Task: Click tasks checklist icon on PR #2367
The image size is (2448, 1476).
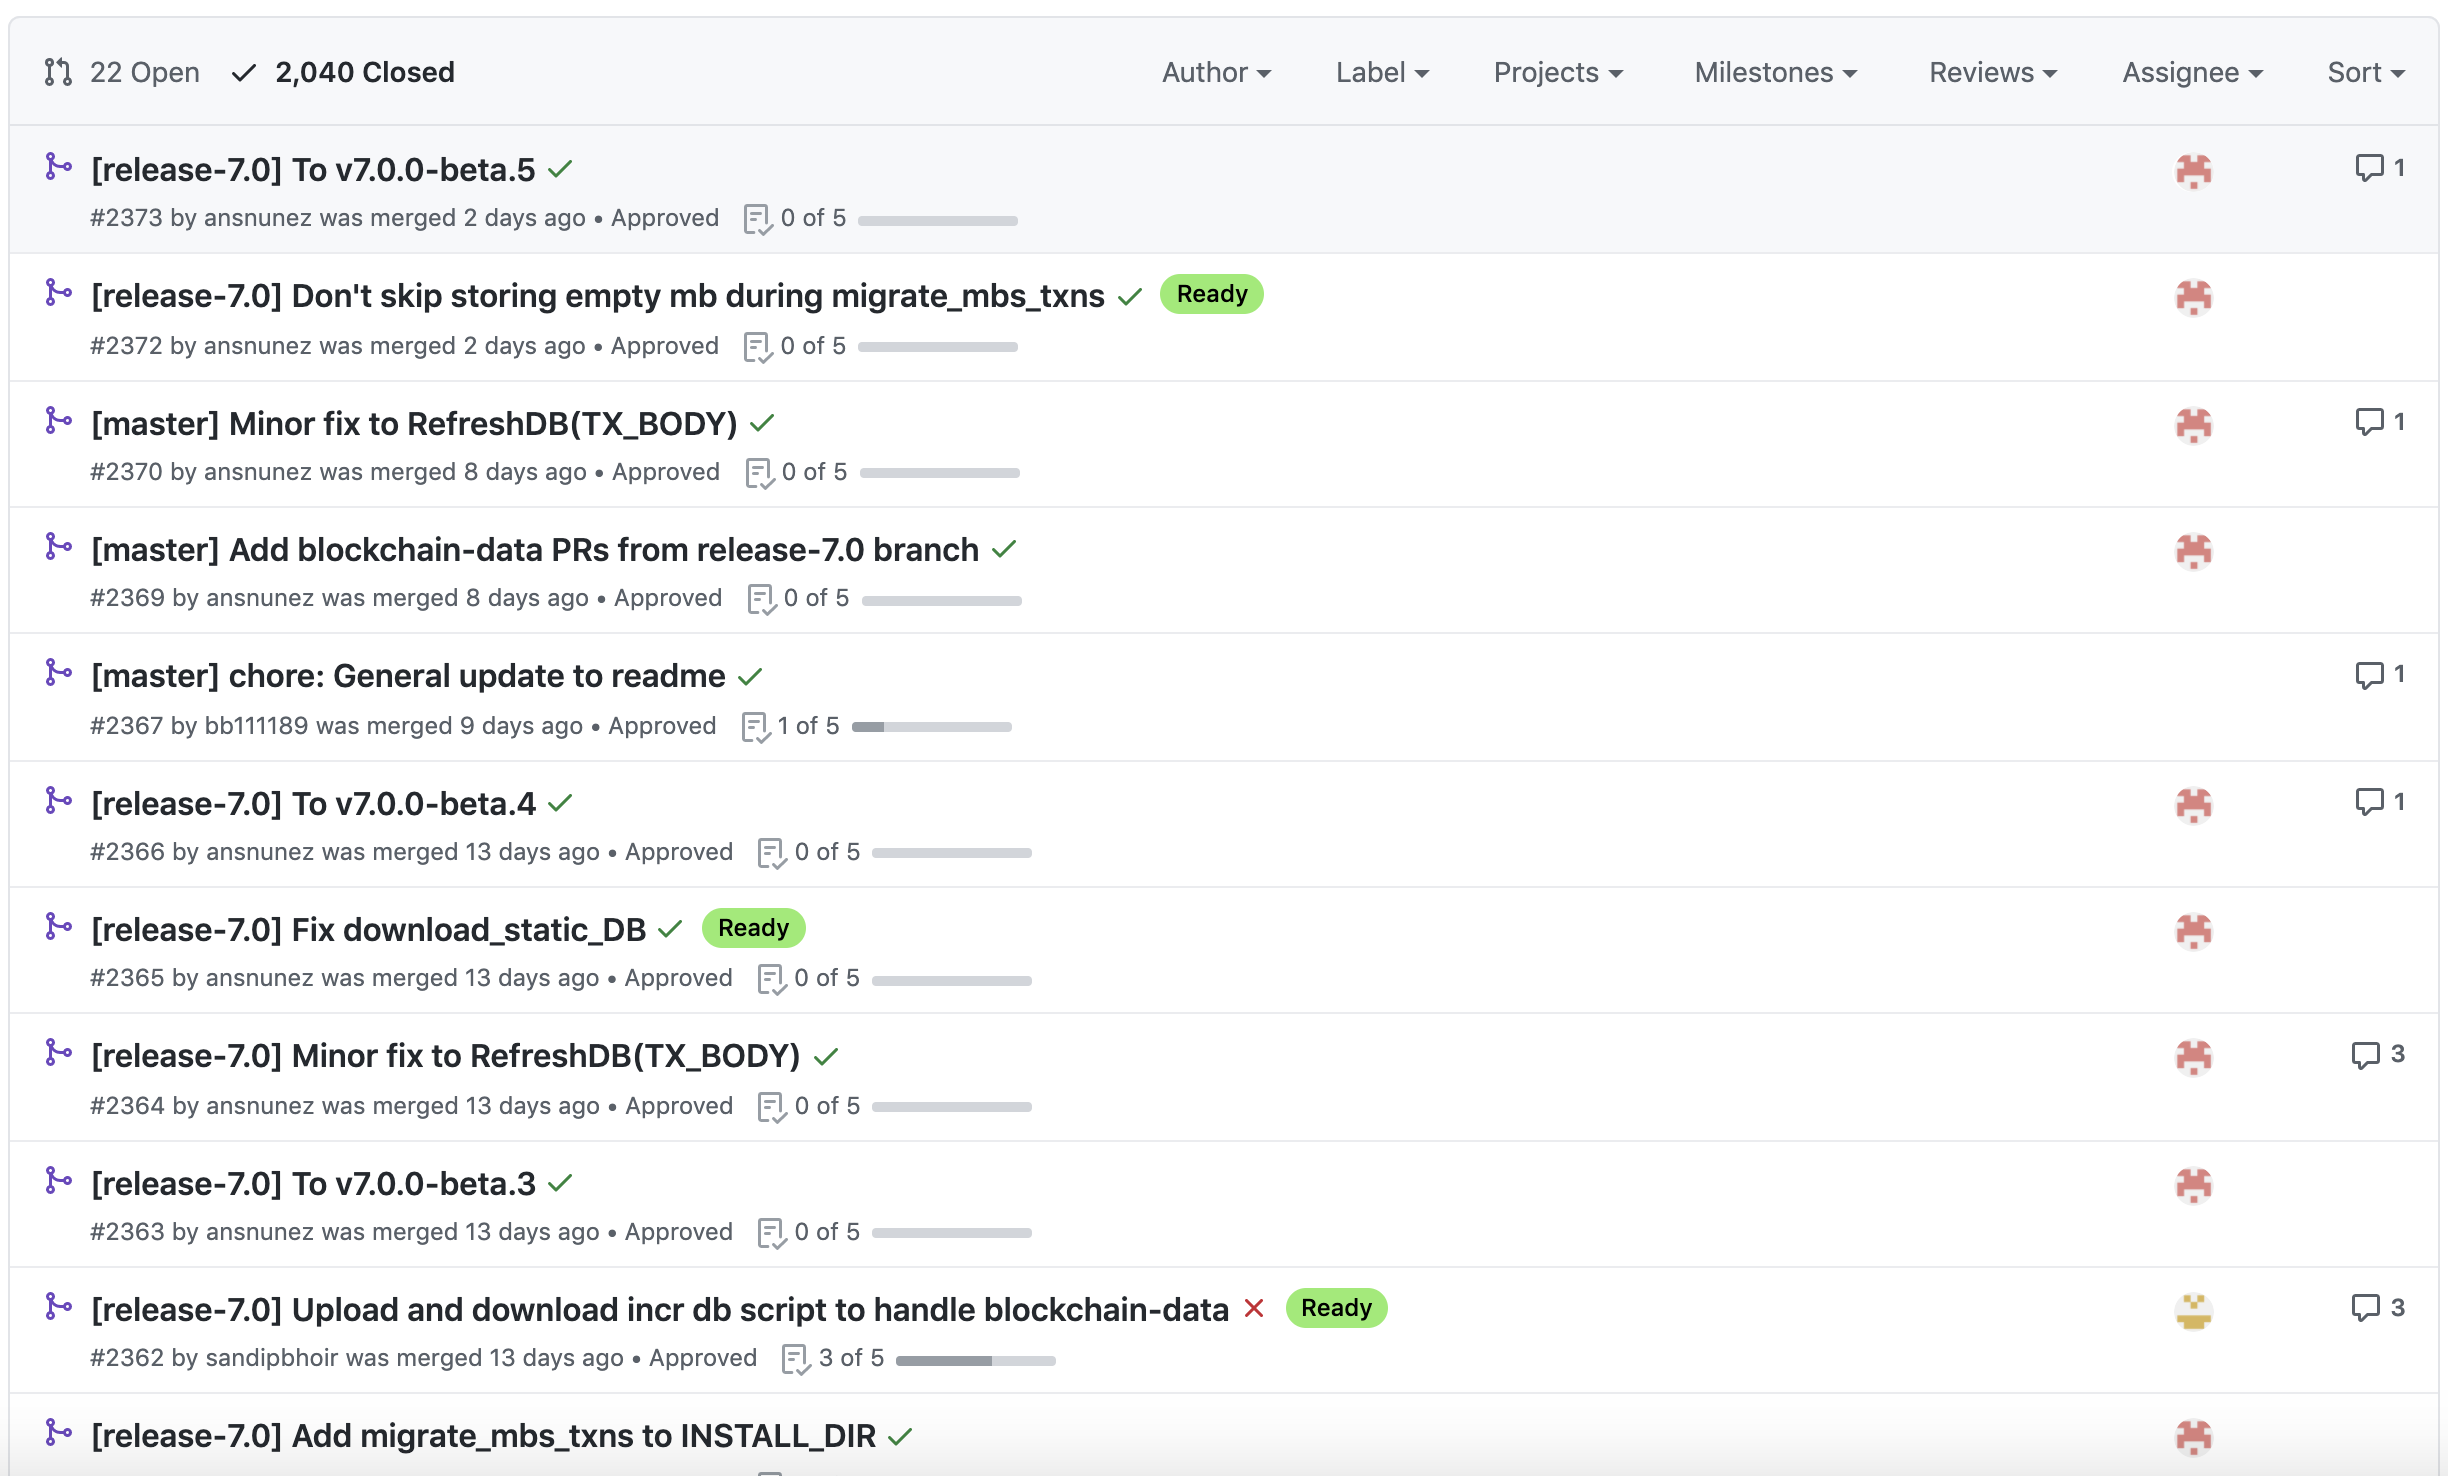Action: click(x=756, y=727)
